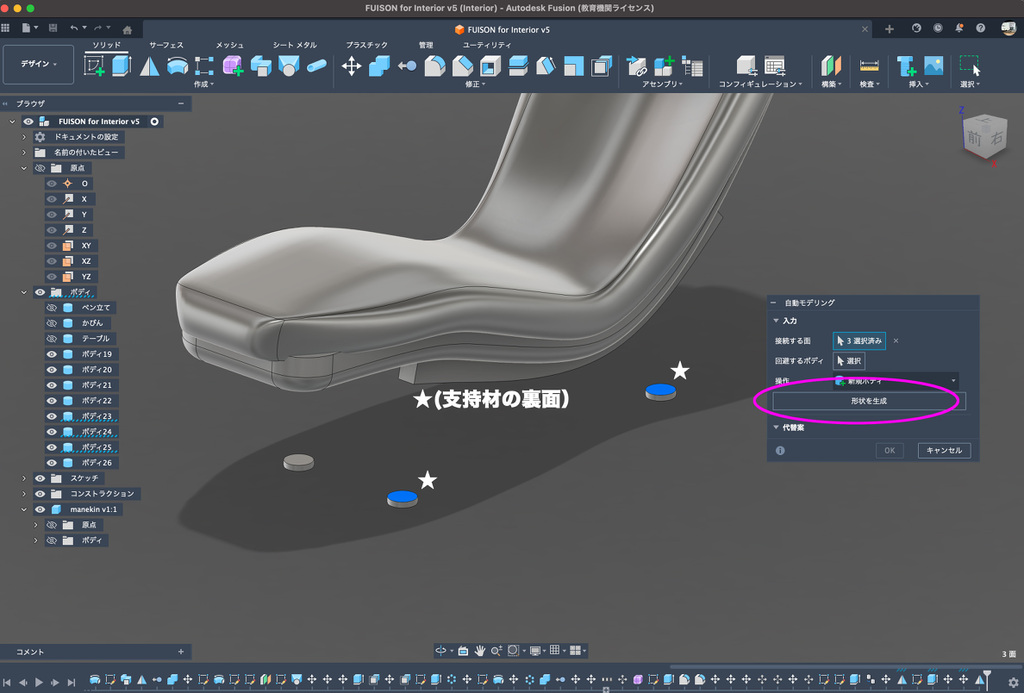
Task: Open the 操作 dropdown showing 新規ボディ
Action: [x=895, y=381]
